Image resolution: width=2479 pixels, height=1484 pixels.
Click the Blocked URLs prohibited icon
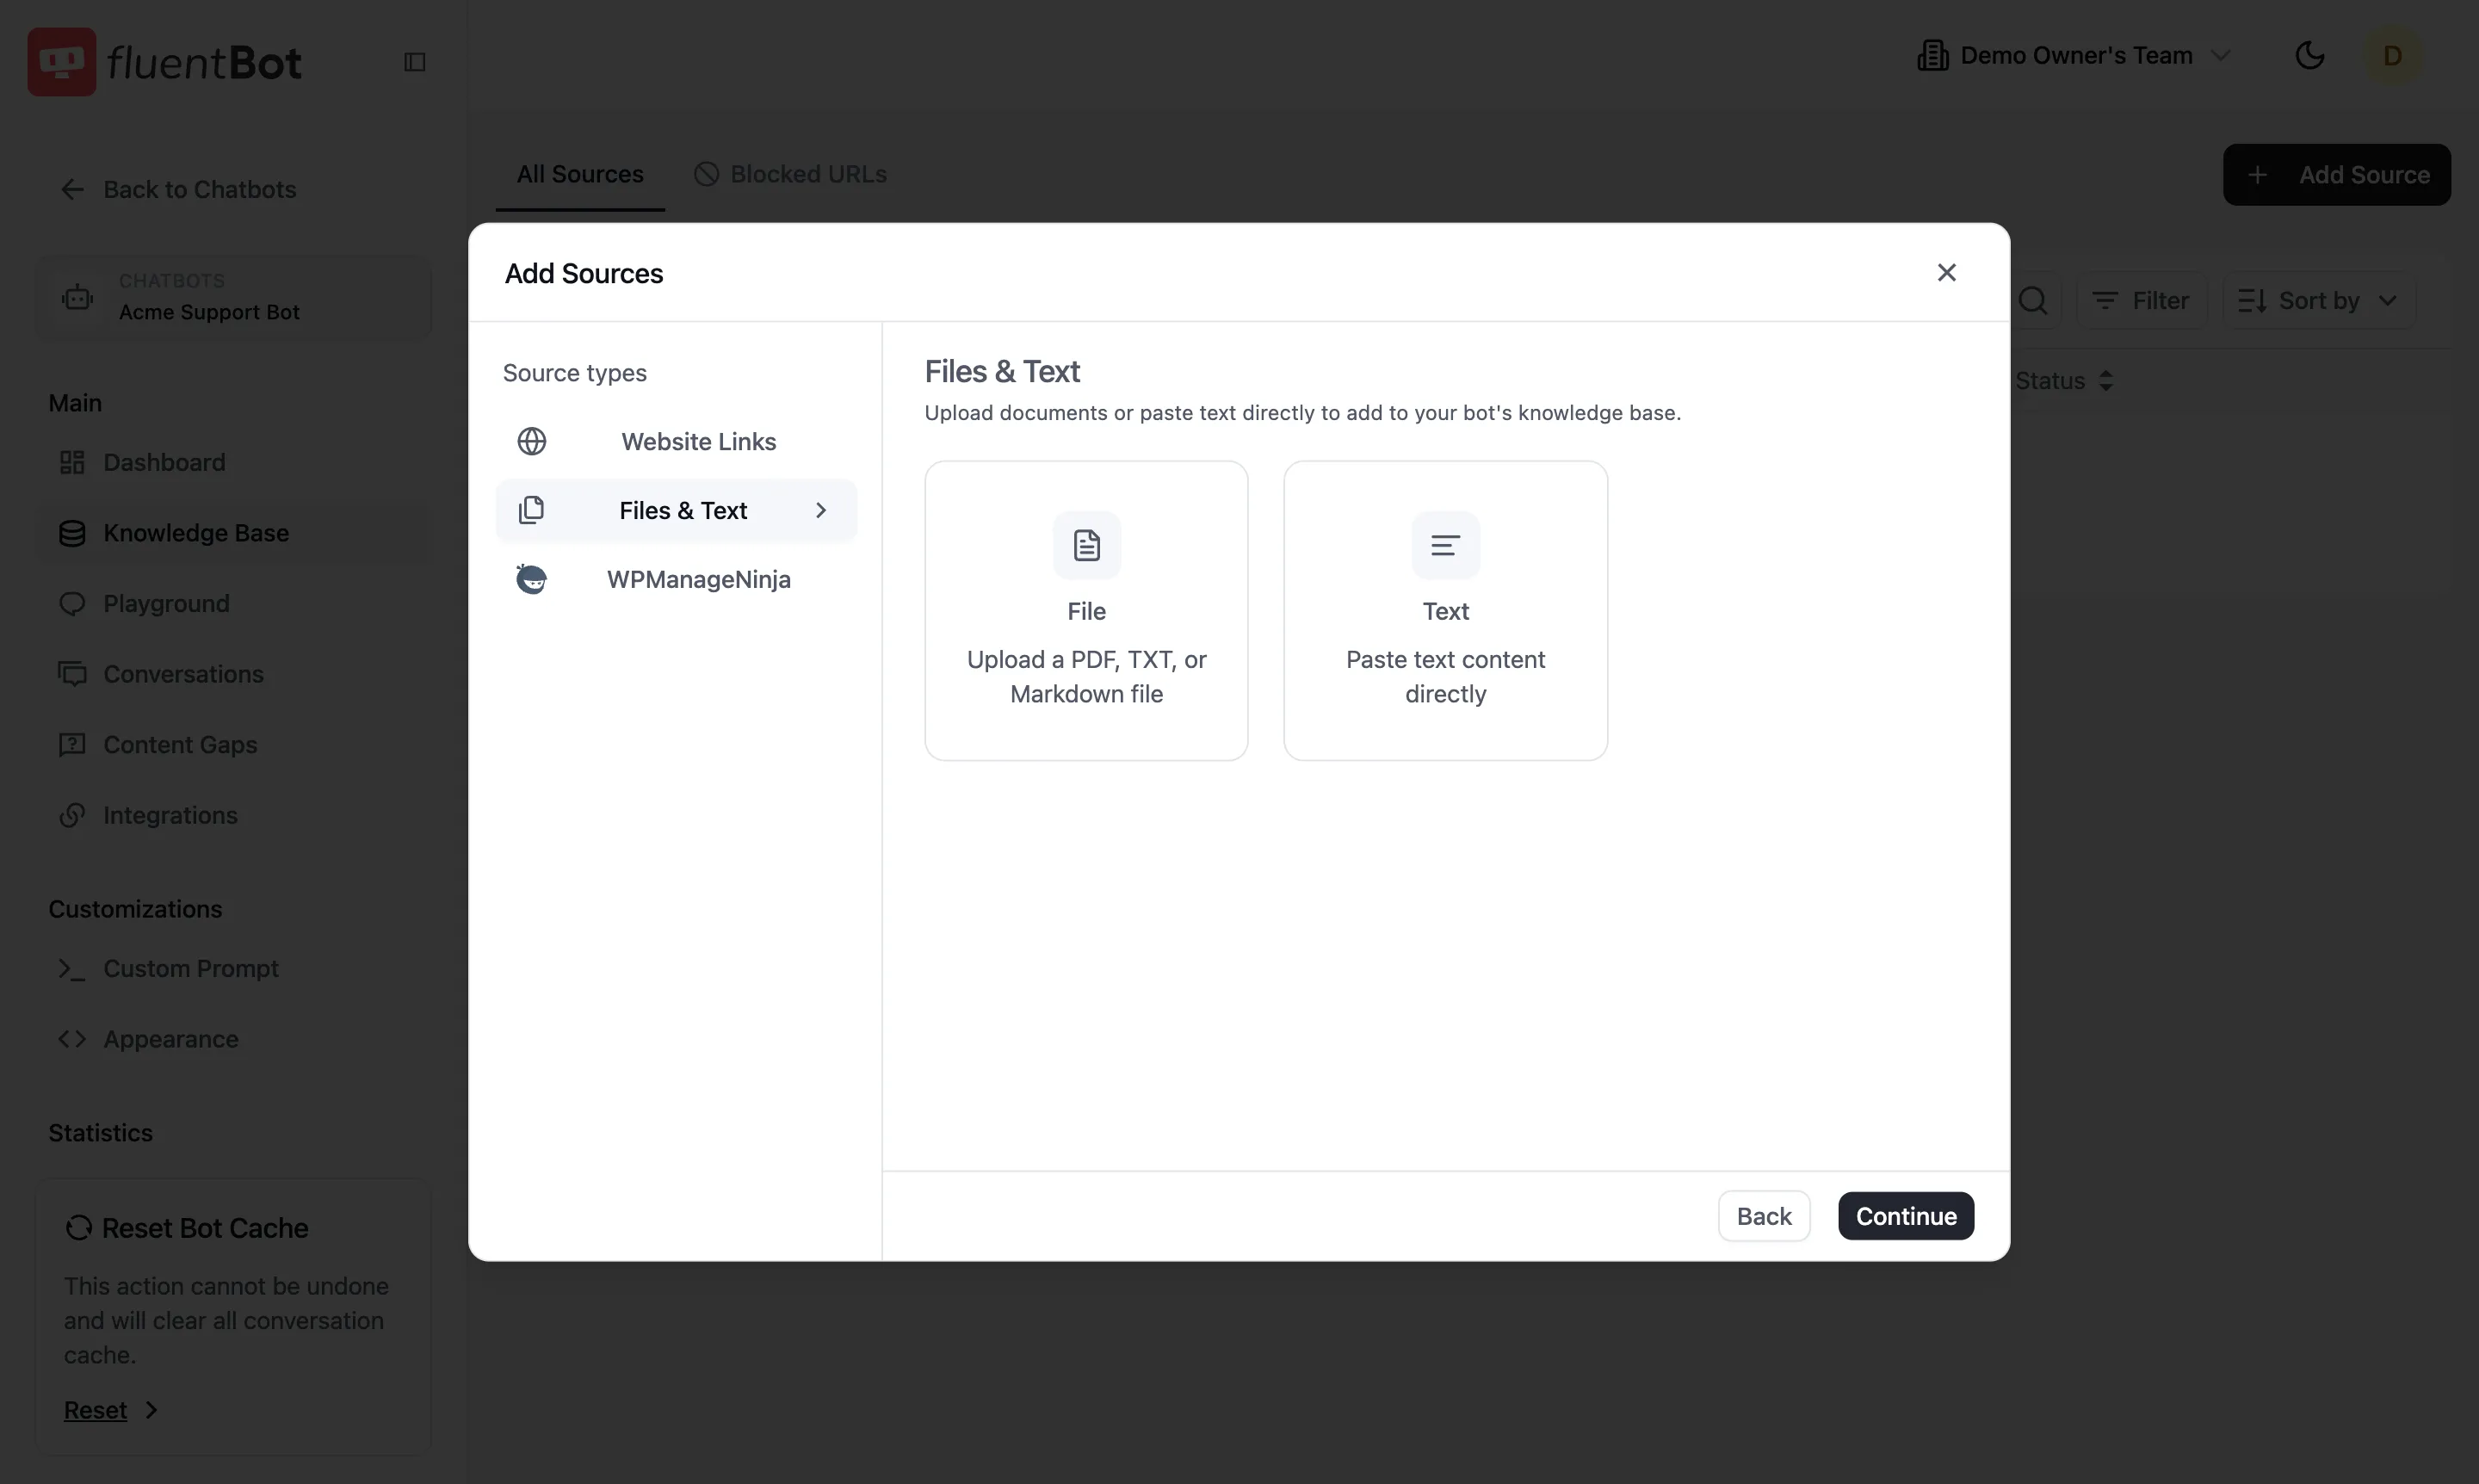(706, 174)
